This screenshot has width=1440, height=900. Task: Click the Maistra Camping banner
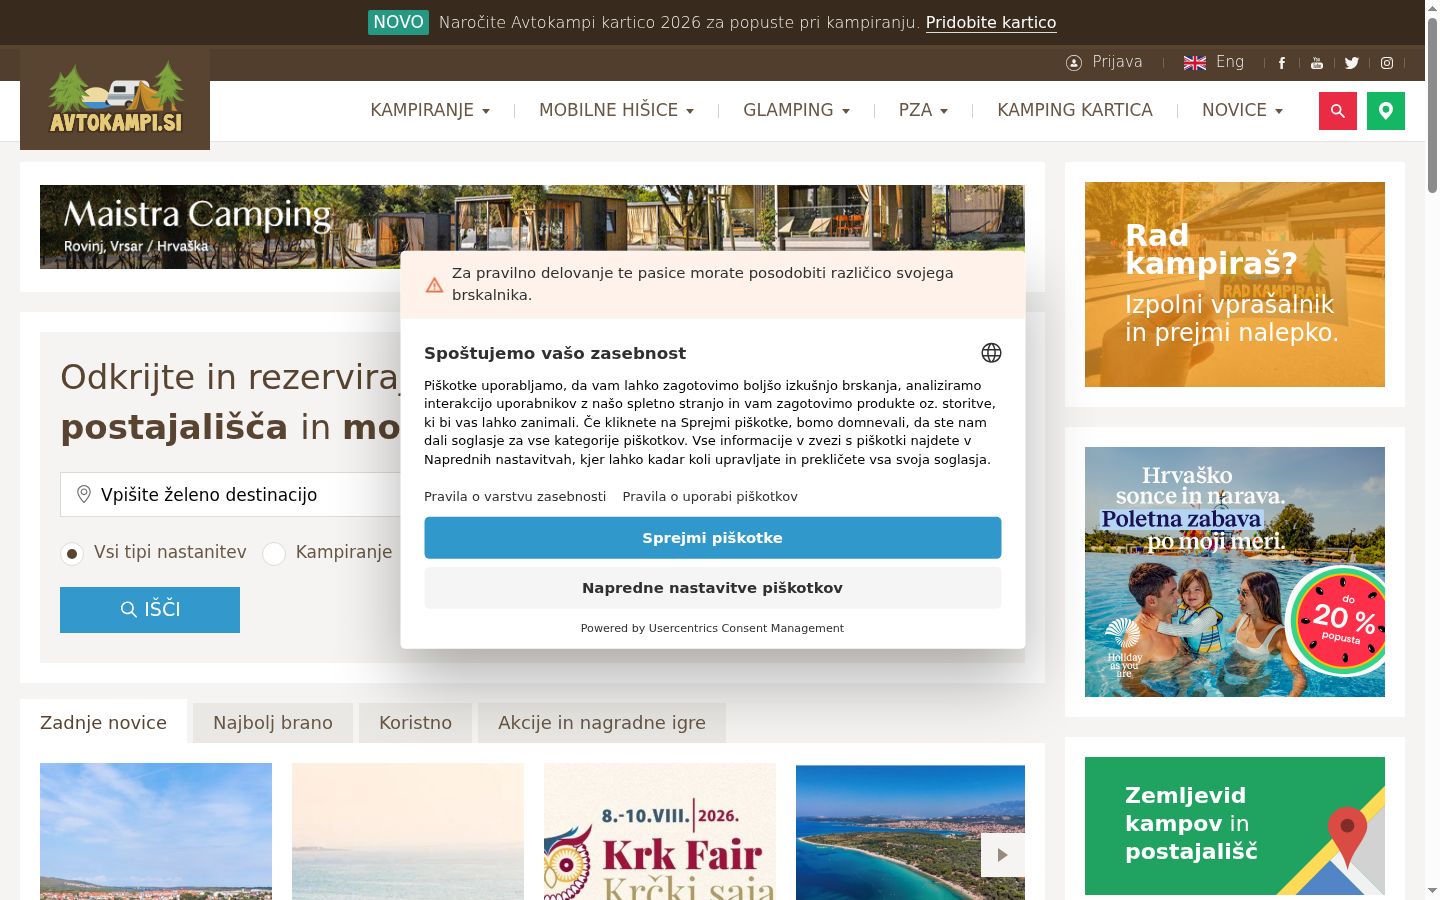pyautogui.click(x=532, y=227)
